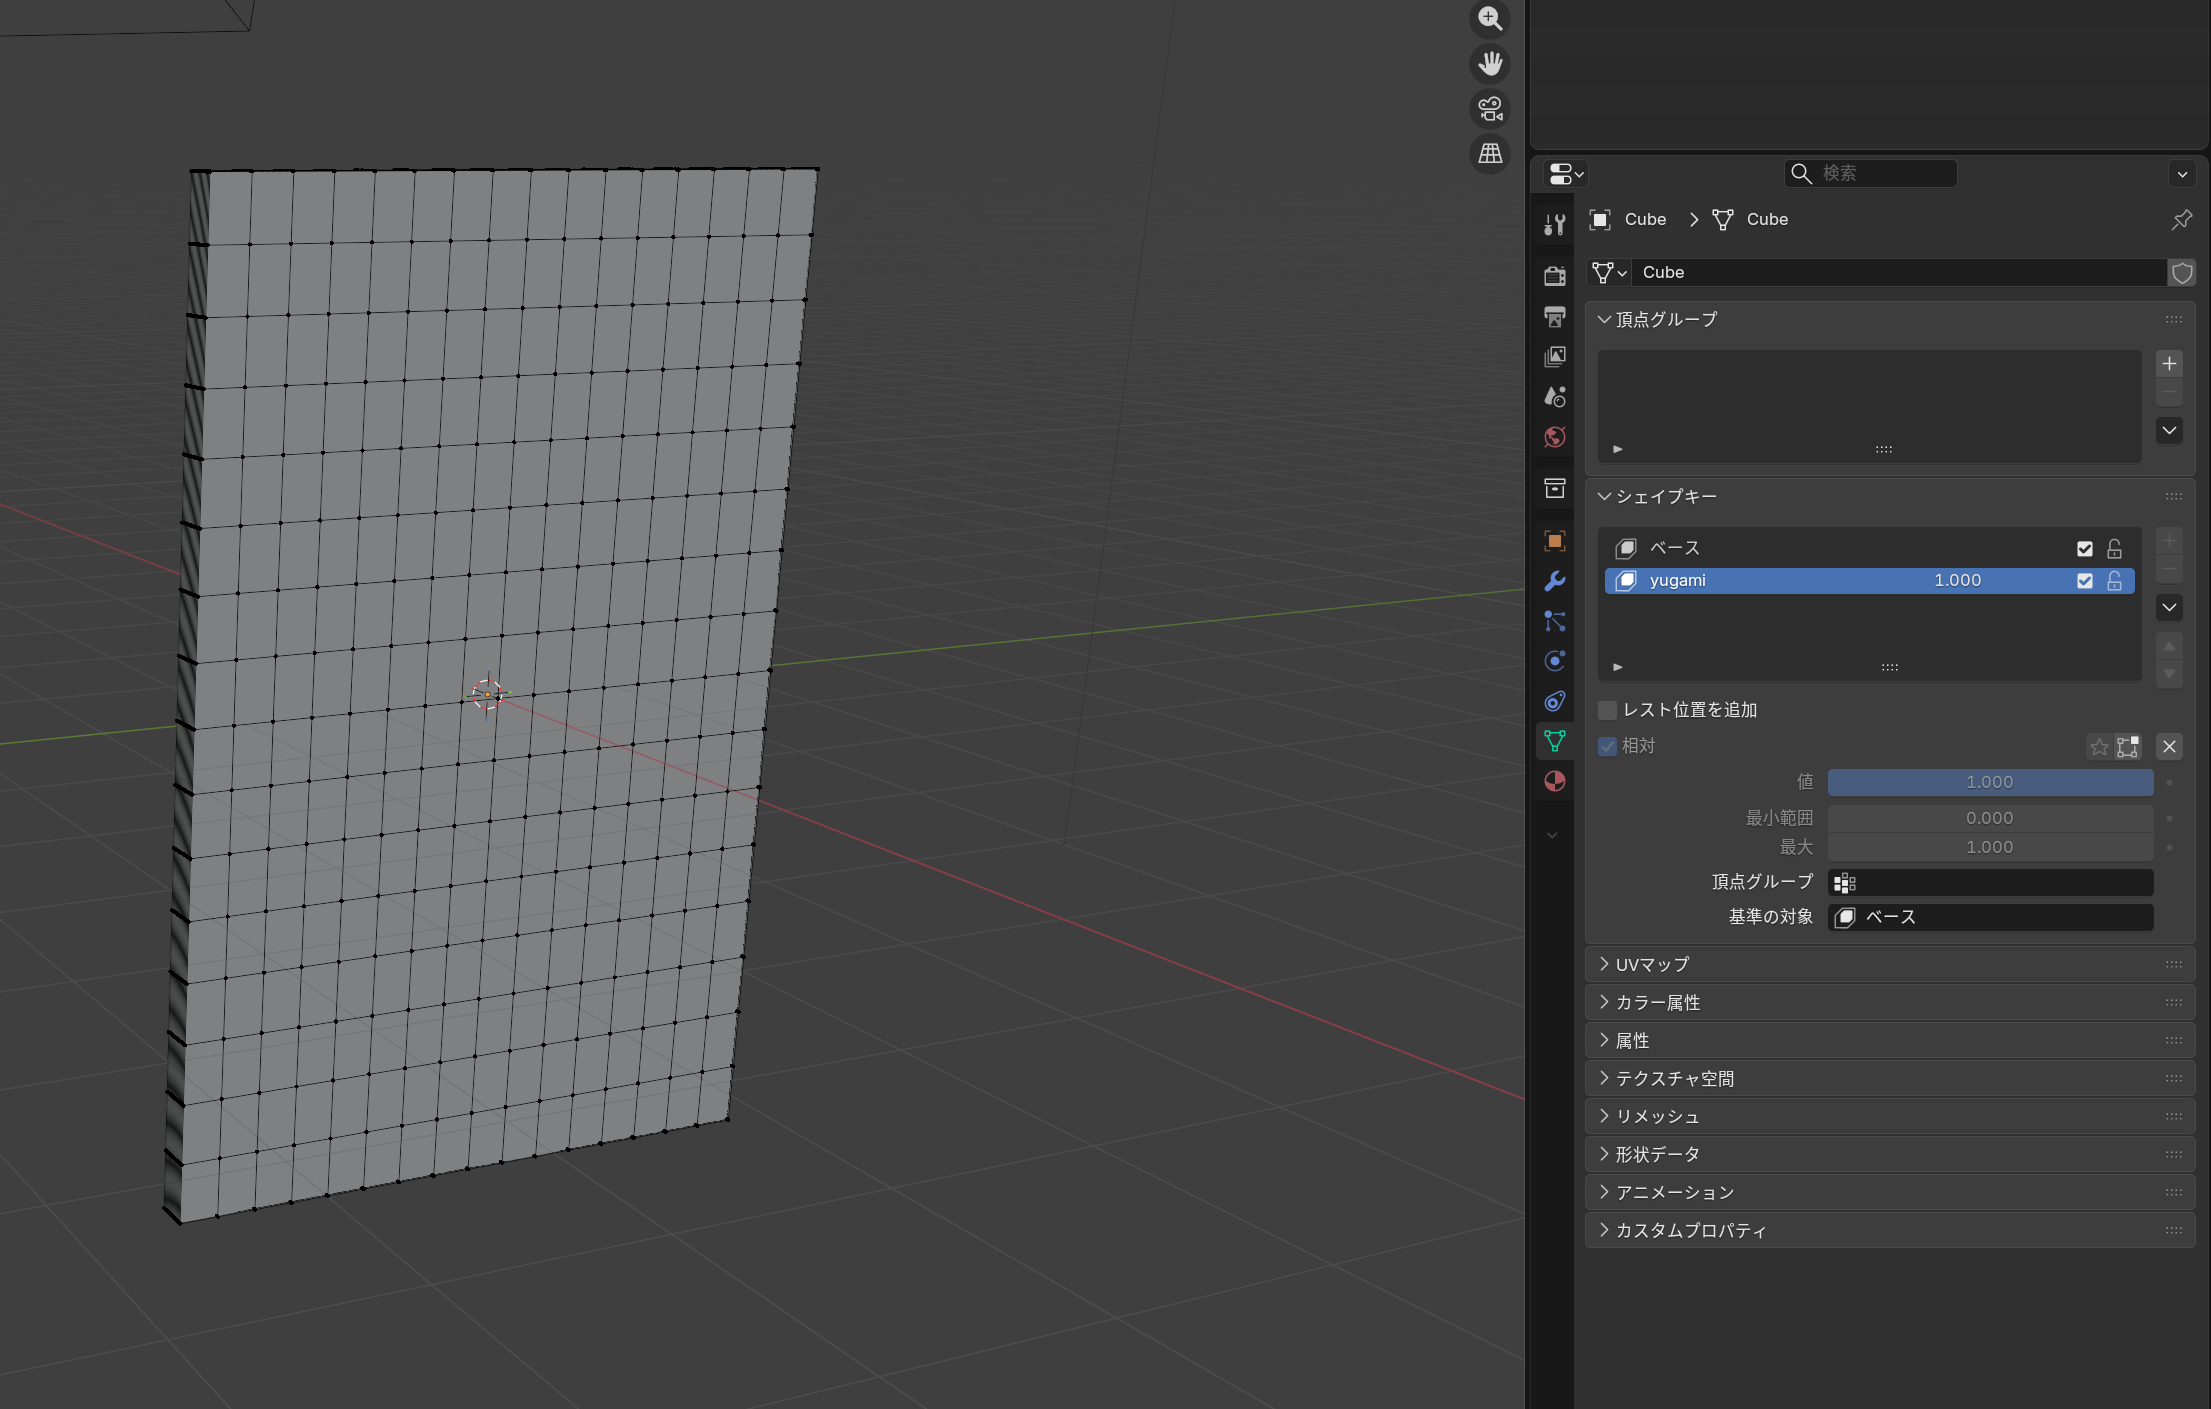Open the Render properties tab icon
The height and width of the screenshot is (1409, 2211).
point(1554,276)
